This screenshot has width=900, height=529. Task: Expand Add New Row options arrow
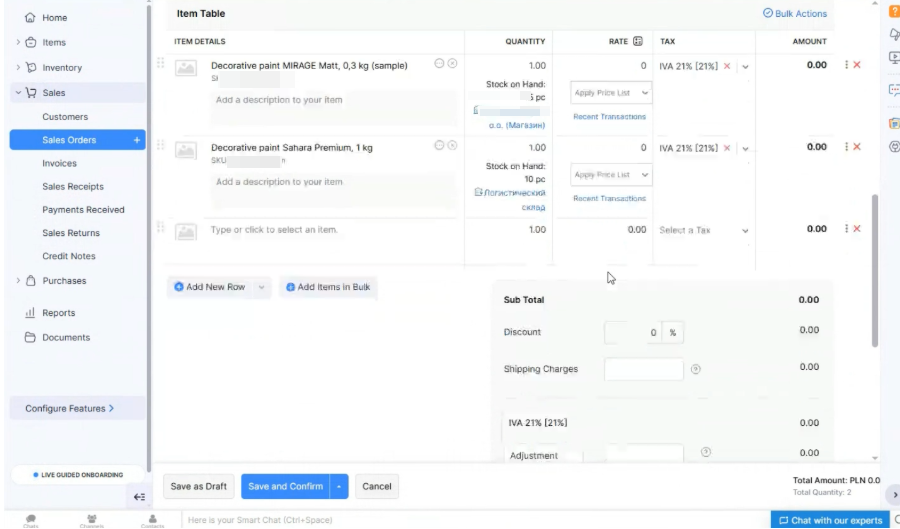pyautogui.click(x=262, y=287)
